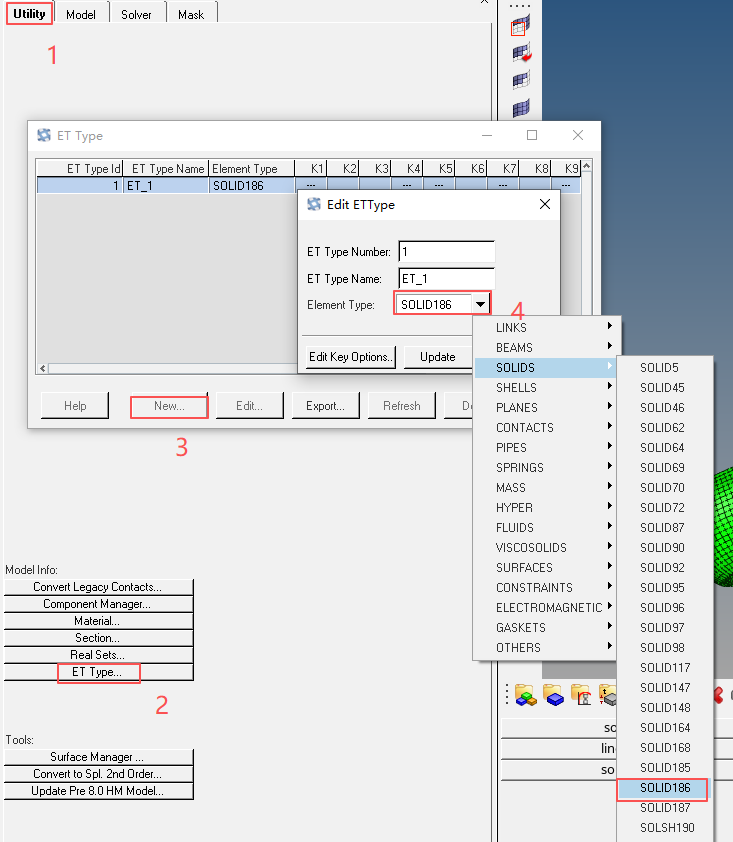Open the Element Type dropdown arrow
Viewport: 733px width, 842px height.
pos(480,304)
